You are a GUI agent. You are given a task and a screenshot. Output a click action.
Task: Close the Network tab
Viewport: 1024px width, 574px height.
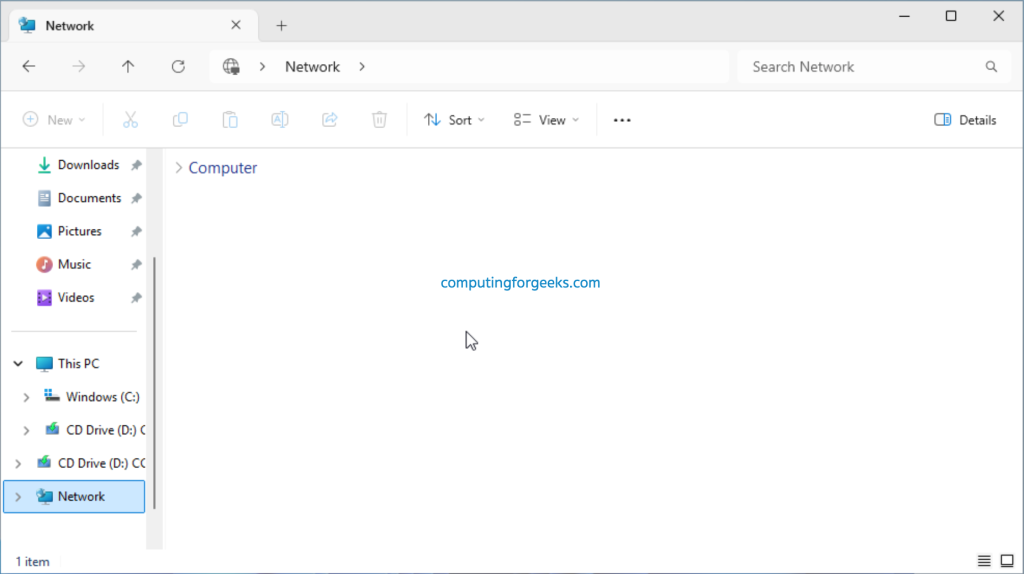pyautogui.click(x=236, y=25)
